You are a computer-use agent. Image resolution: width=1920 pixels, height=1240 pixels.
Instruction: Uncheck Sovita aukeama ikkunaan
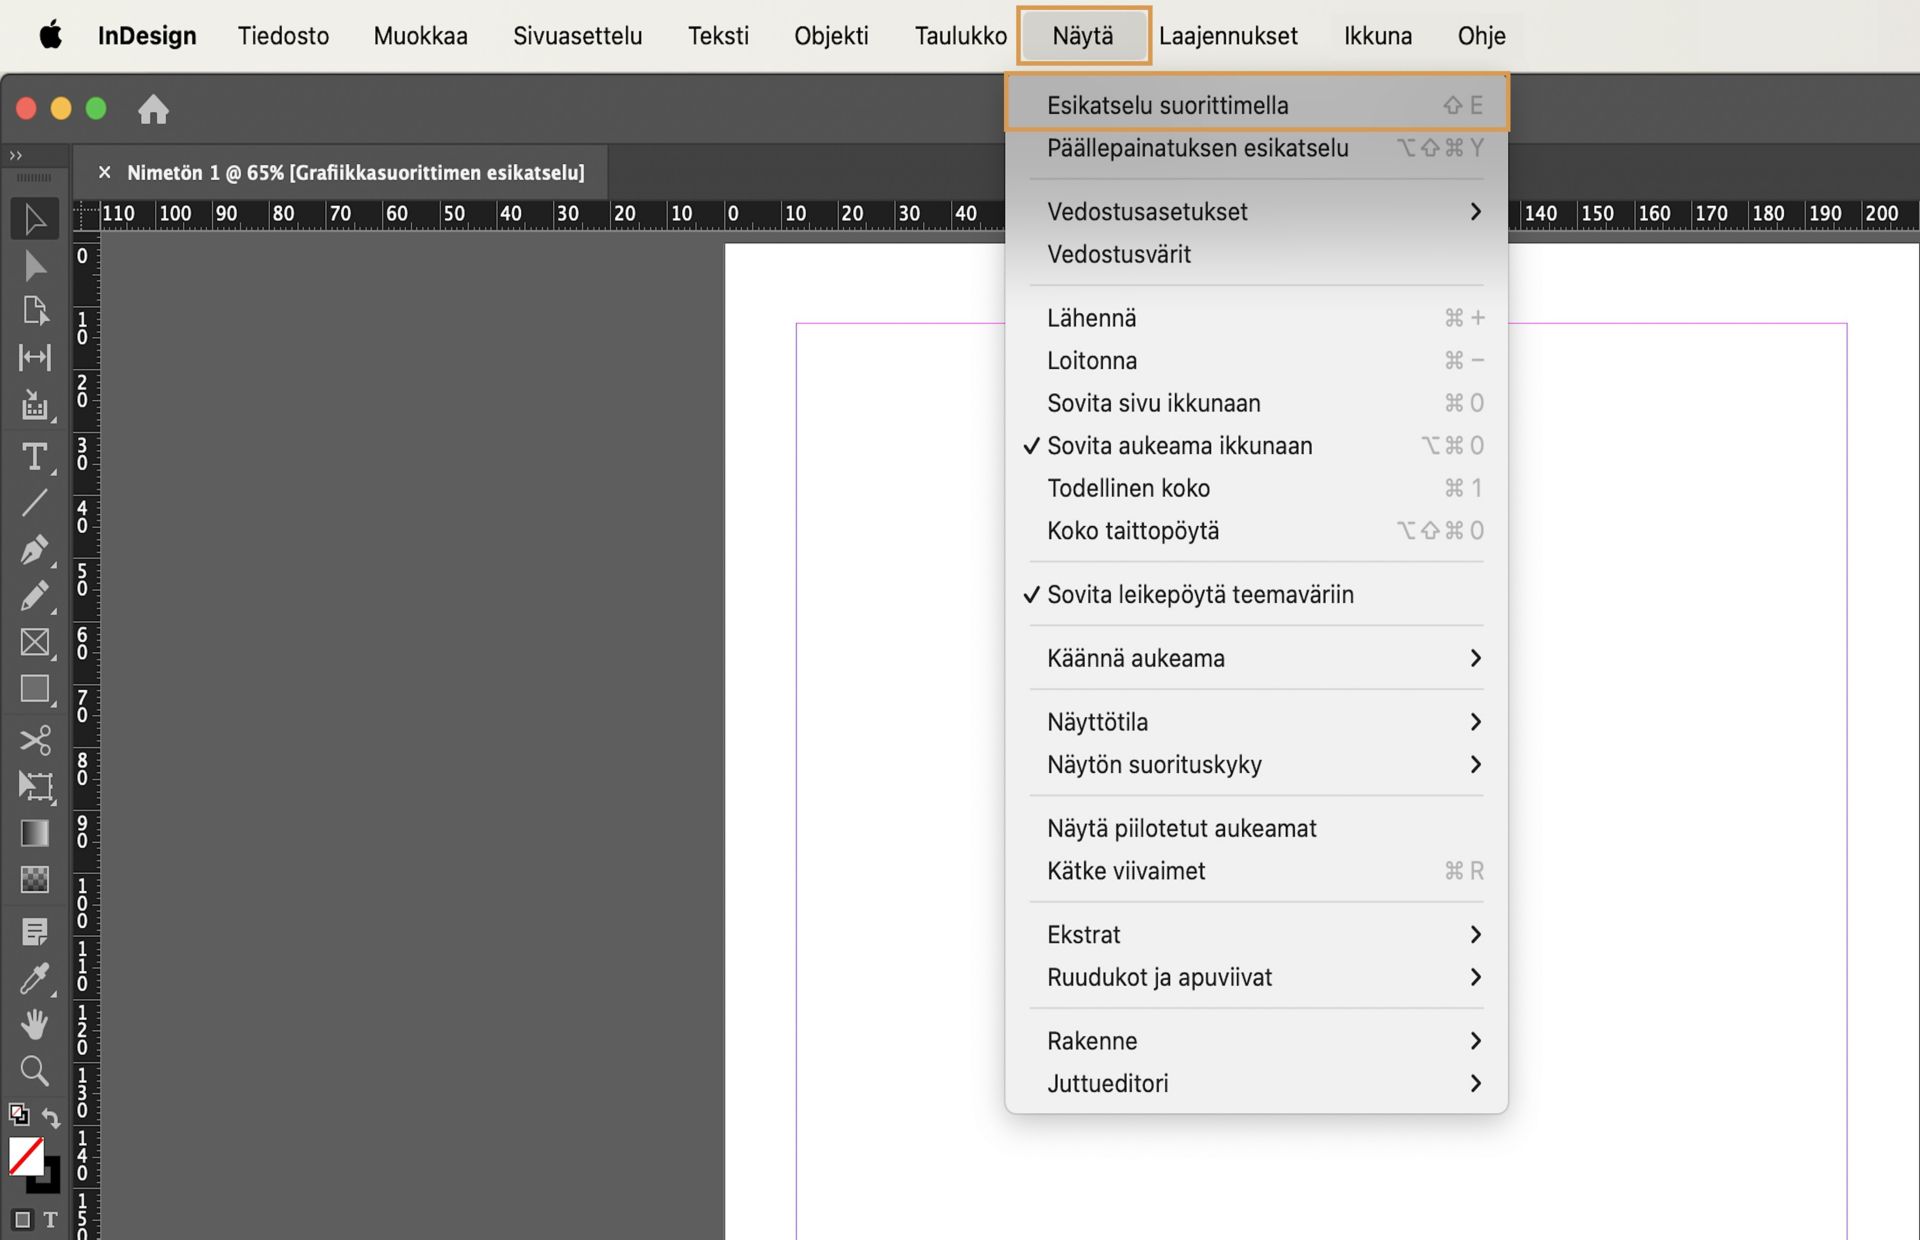click(1180, 446)
